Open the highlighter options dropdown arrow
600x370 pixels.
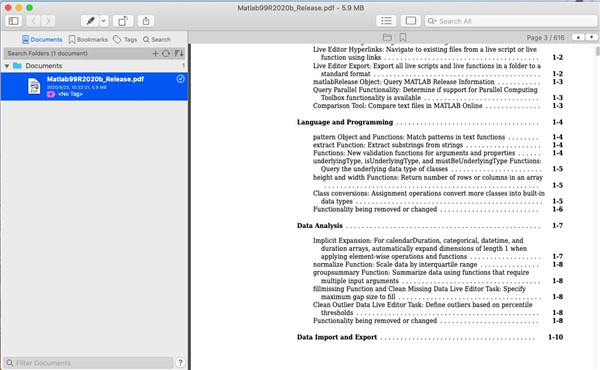point(104,21)
